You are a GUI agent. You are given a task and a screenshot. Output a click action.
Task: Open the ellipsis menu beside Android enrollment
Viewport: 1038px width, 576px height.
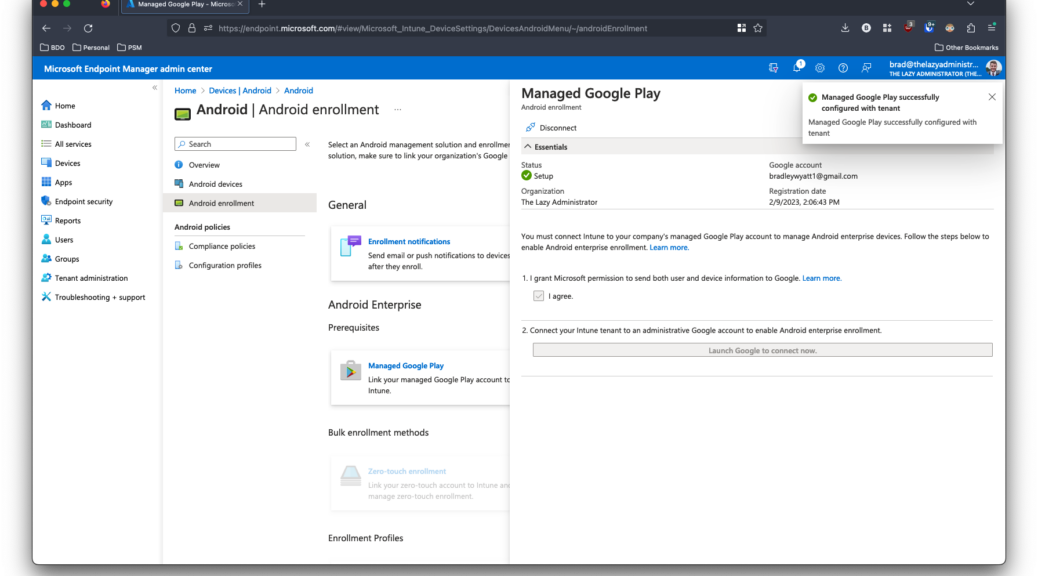click(398, 110)
